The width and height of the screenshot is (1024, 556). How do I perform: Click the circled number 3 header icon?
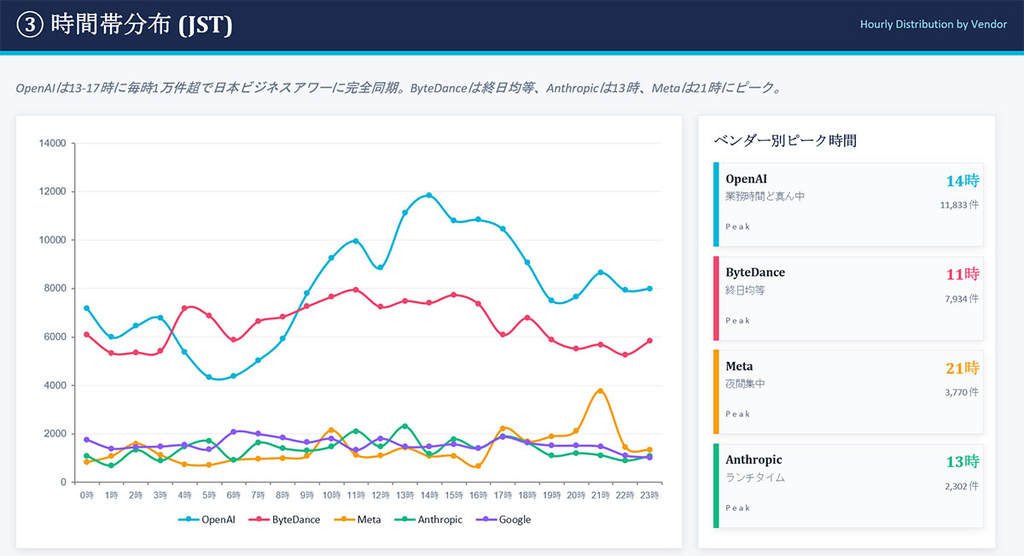(29, 25)
